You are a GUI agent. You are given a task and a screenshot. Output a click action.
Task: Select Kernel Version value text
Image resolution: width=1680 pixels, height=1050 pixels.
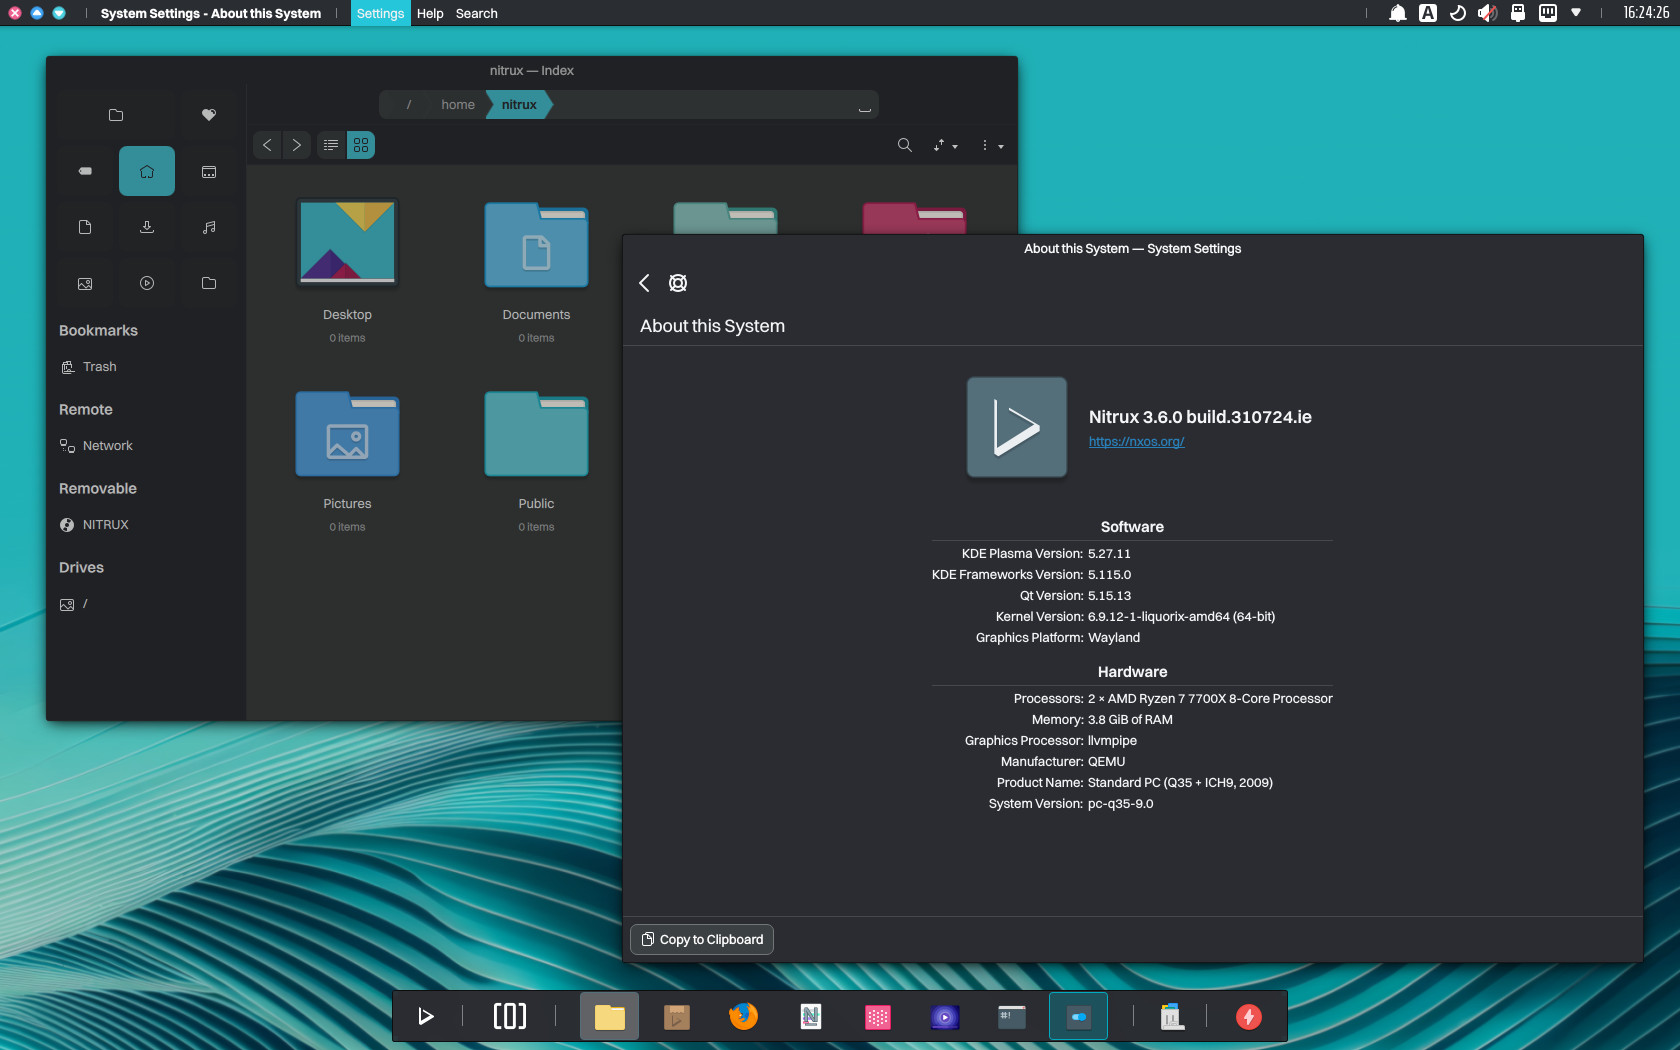(1181, 617)
